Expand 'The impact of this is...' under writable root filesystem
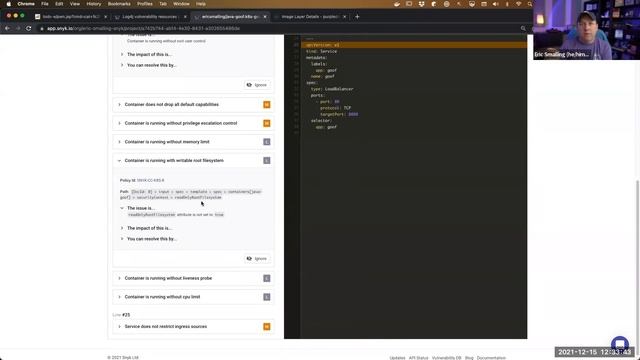 coord(146,228)
